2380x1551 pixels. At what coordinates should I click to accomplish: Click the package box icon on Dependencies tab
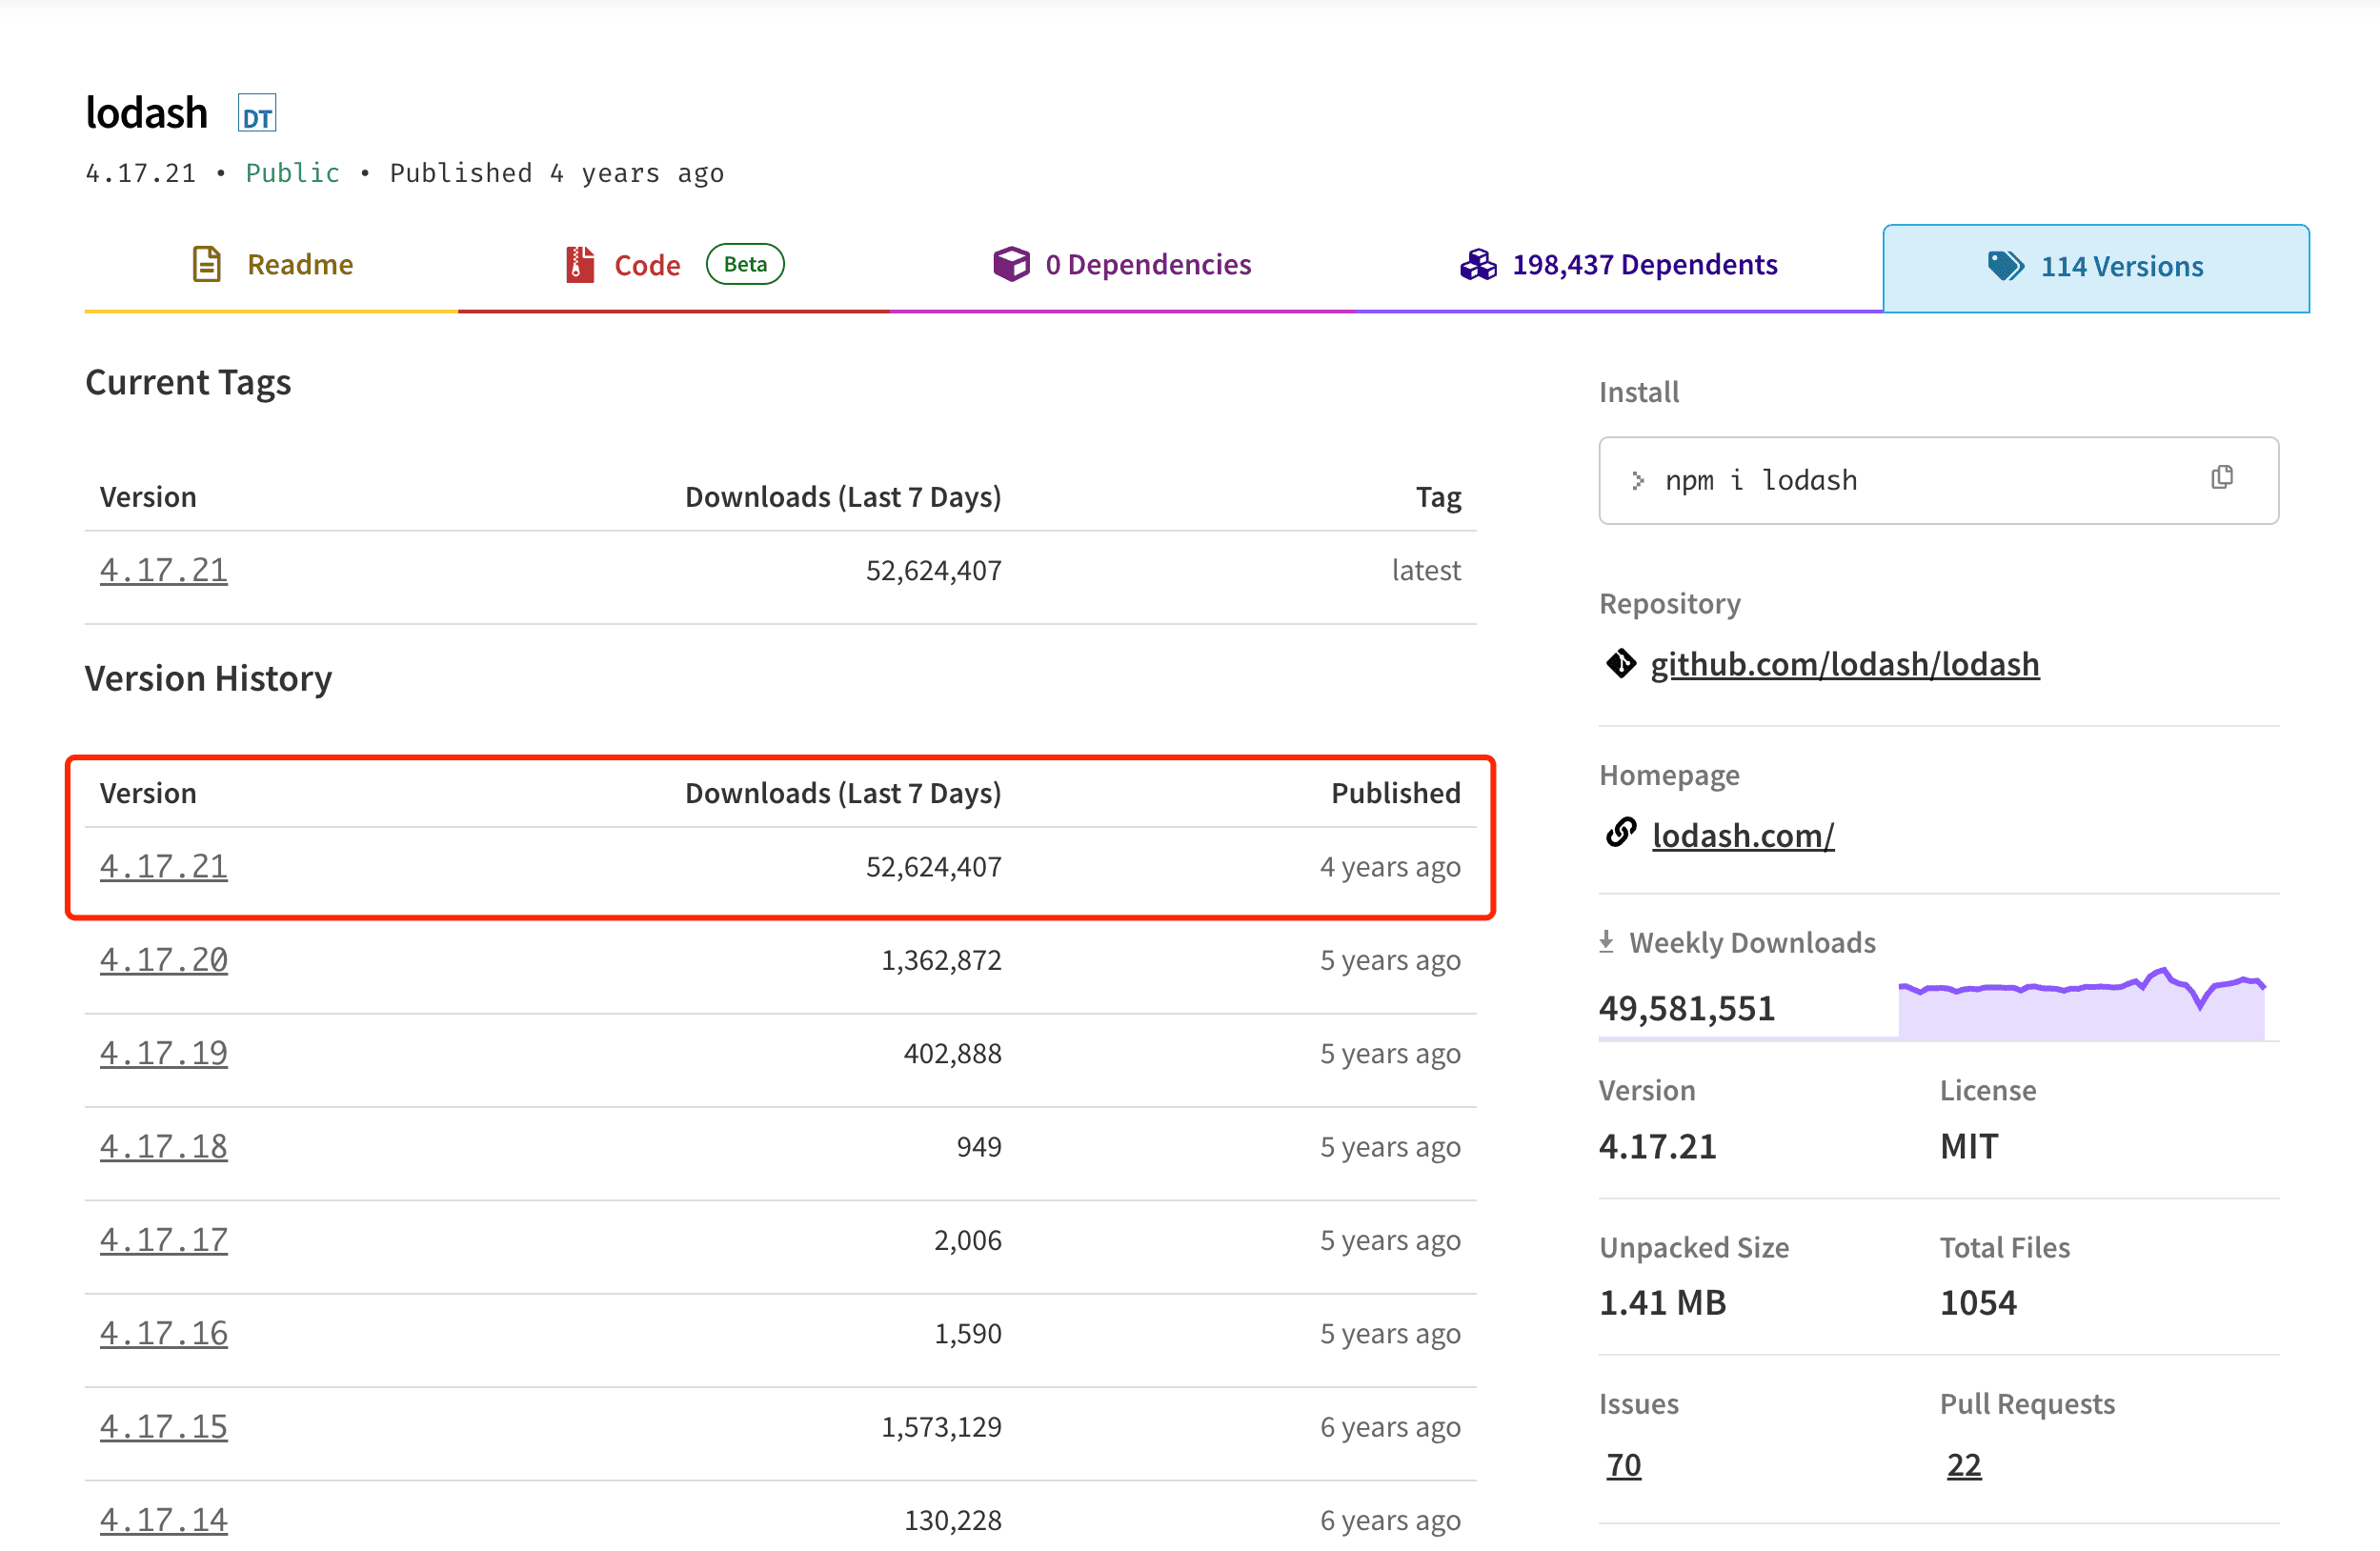tap(1012, 263)
